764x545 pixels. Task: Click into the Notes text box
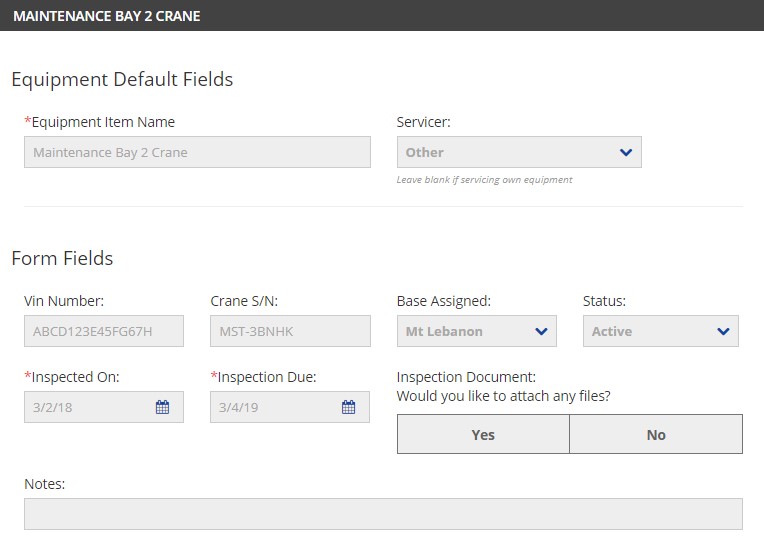383,514
